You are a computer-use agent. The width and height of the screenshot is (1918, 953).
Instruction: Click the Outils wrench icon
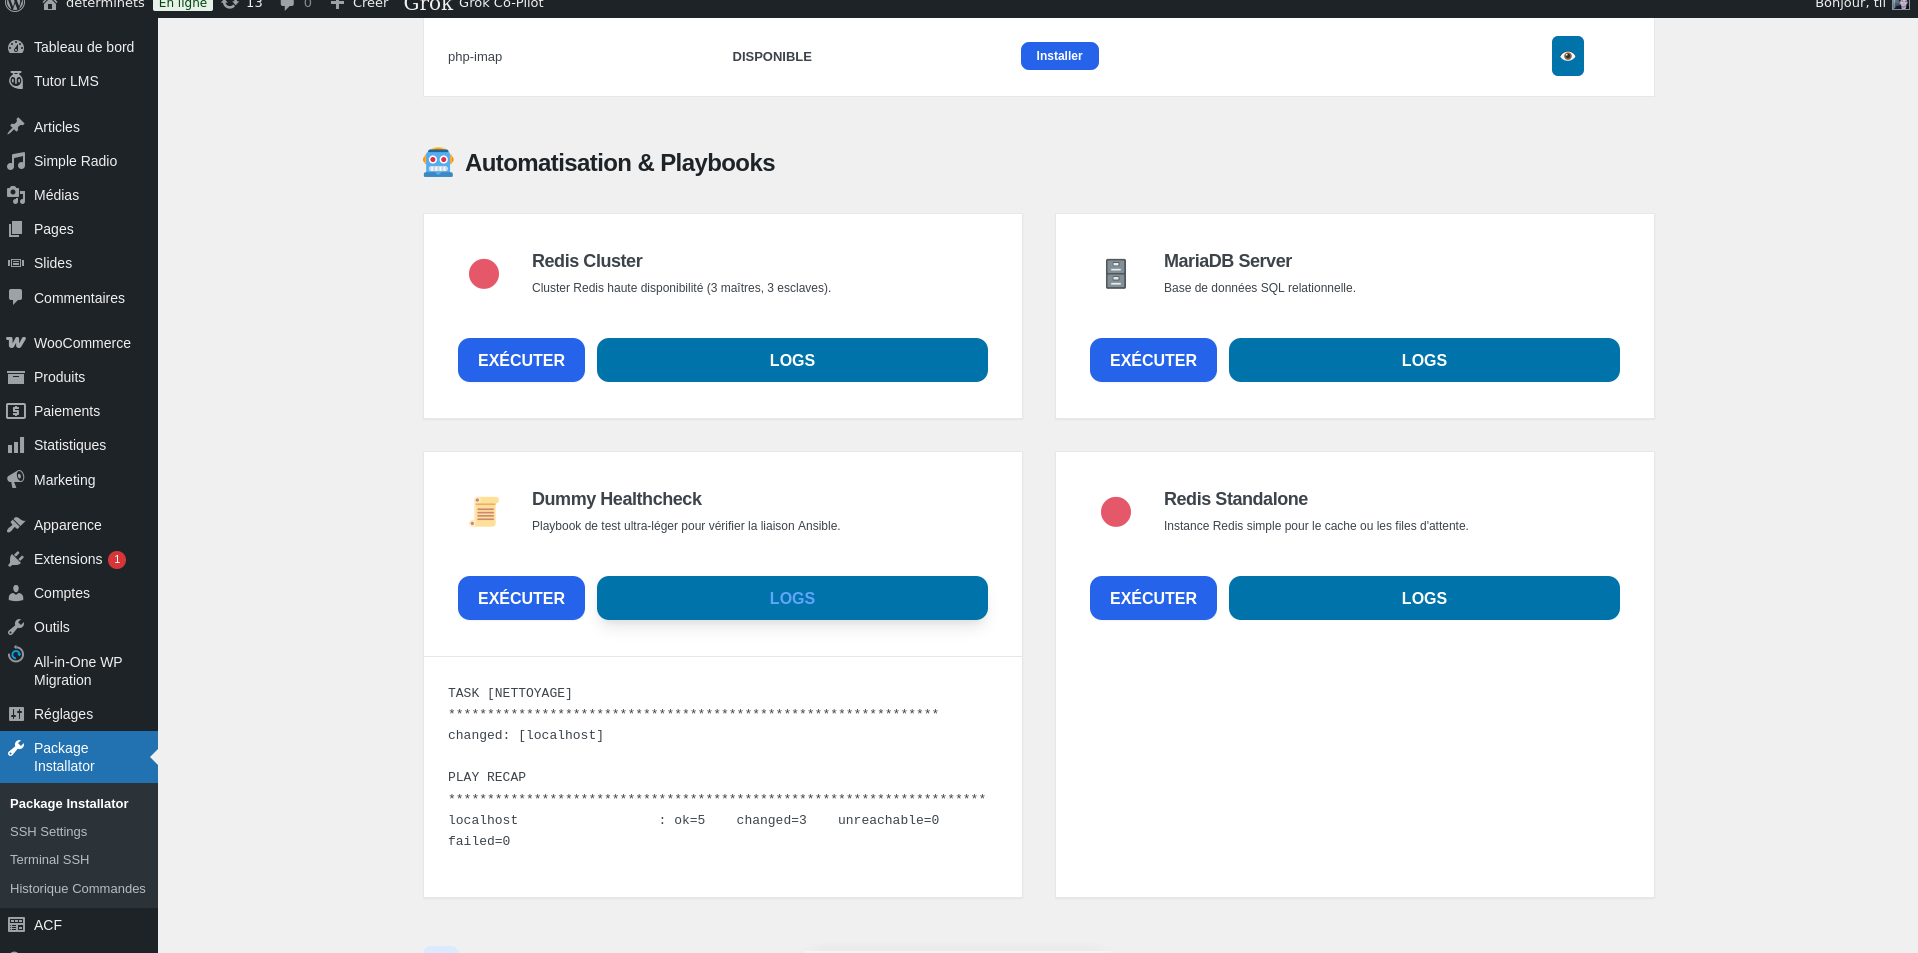point(16,627)
